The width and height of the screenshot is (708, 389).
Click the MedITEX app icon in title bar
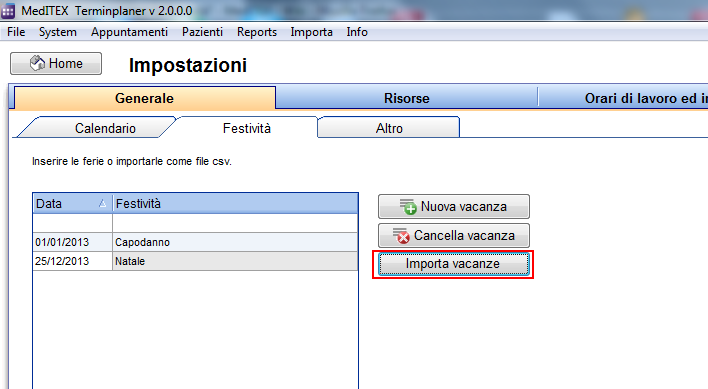[x=8, y=11]
